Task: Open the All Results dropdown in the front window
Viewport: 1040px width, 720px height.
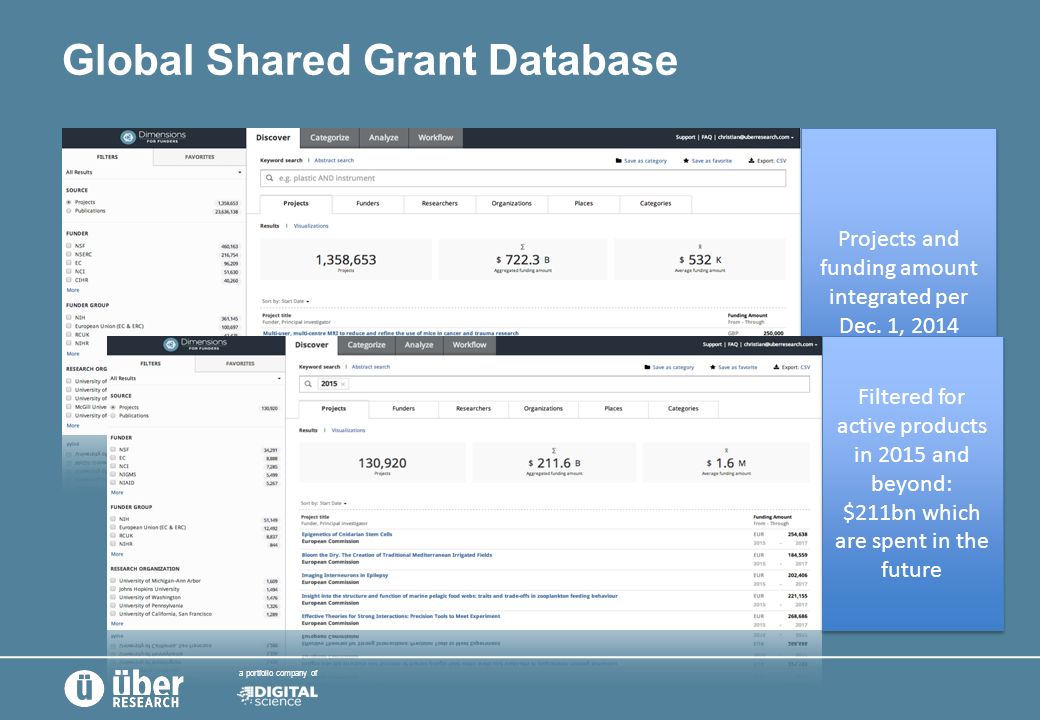Action: pos(196,379)
